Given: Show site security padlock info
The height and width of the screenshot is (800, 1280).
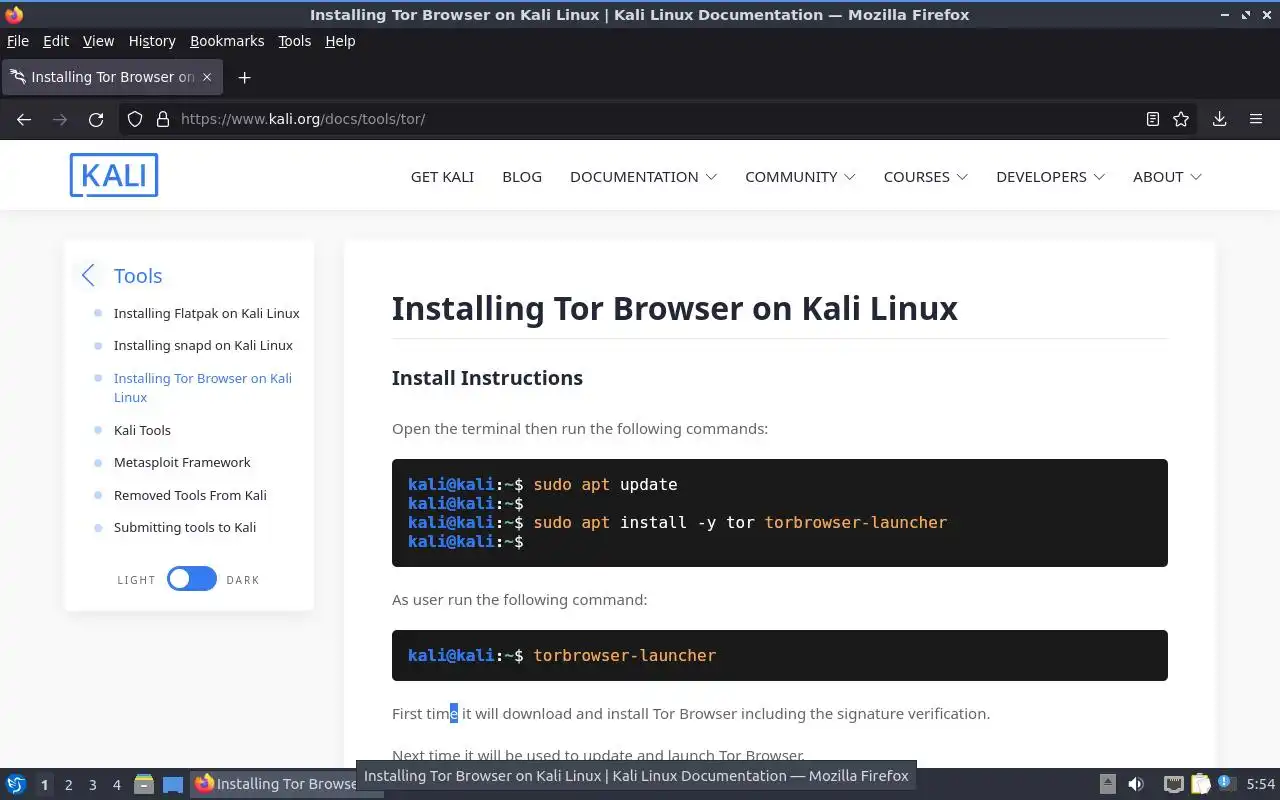Looking at the screenshot, I should pos(163,119).
